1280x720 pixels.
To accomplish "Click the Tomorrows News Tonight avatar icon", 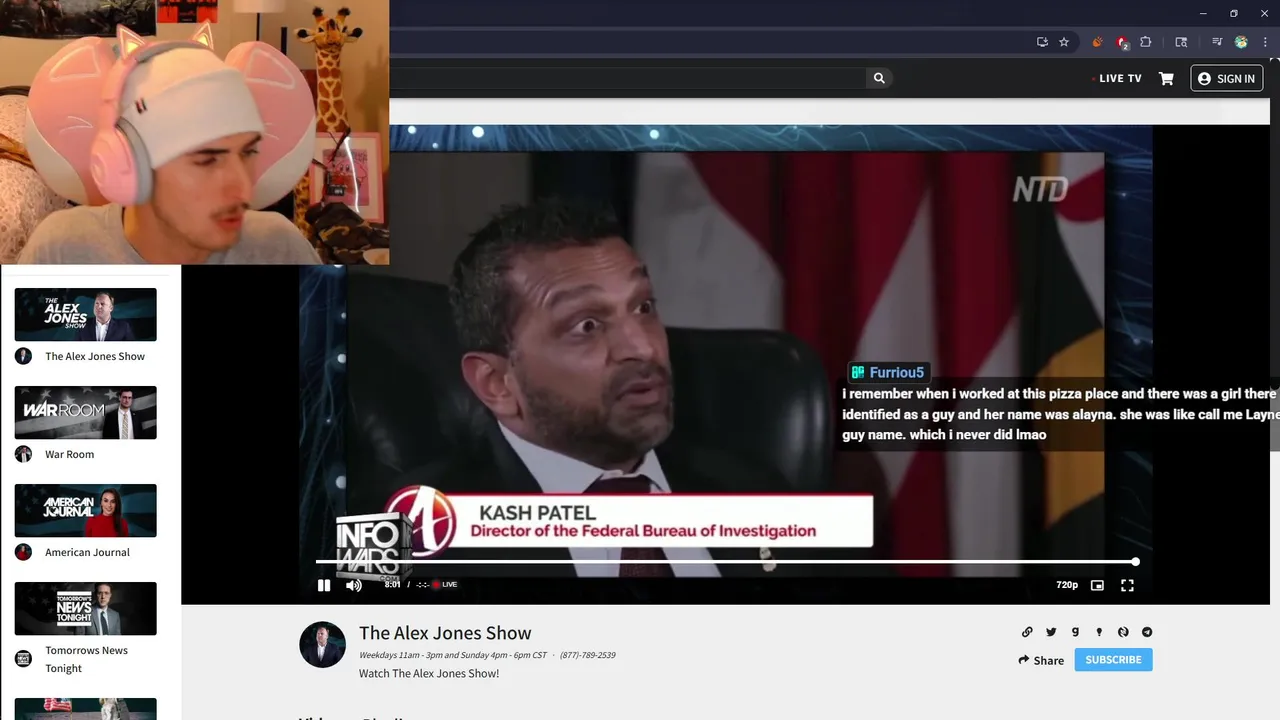I will [x=23, y=659].
